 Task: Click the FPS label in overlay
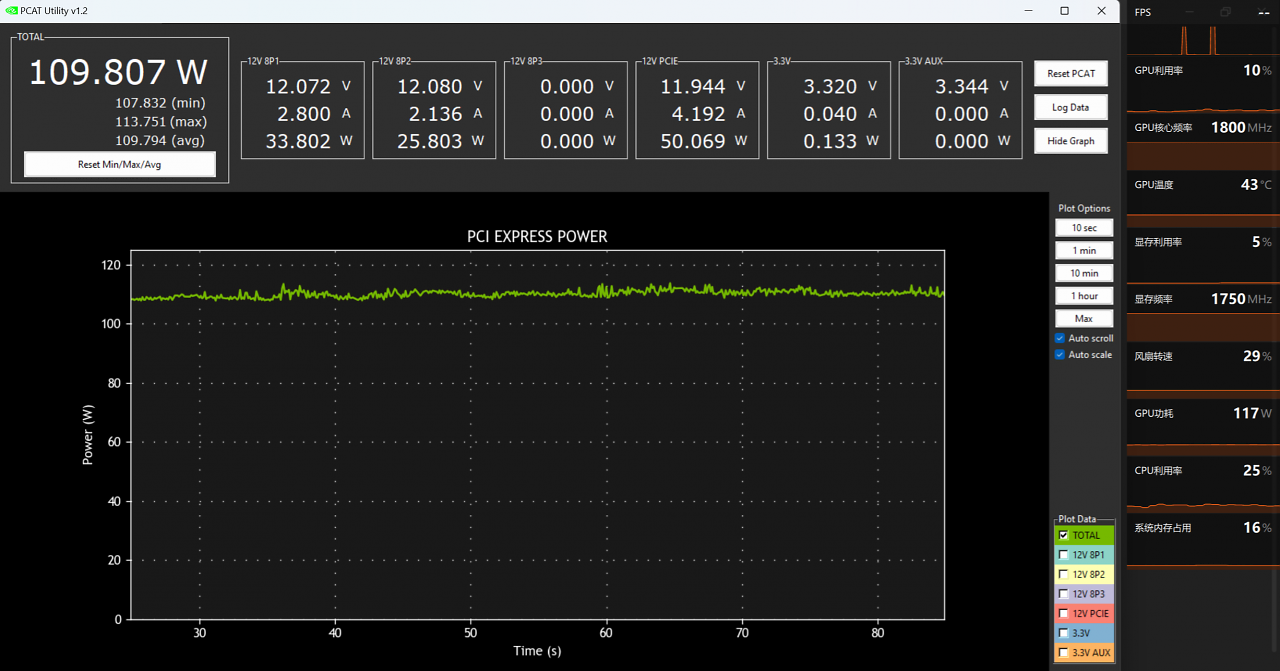1143,12
